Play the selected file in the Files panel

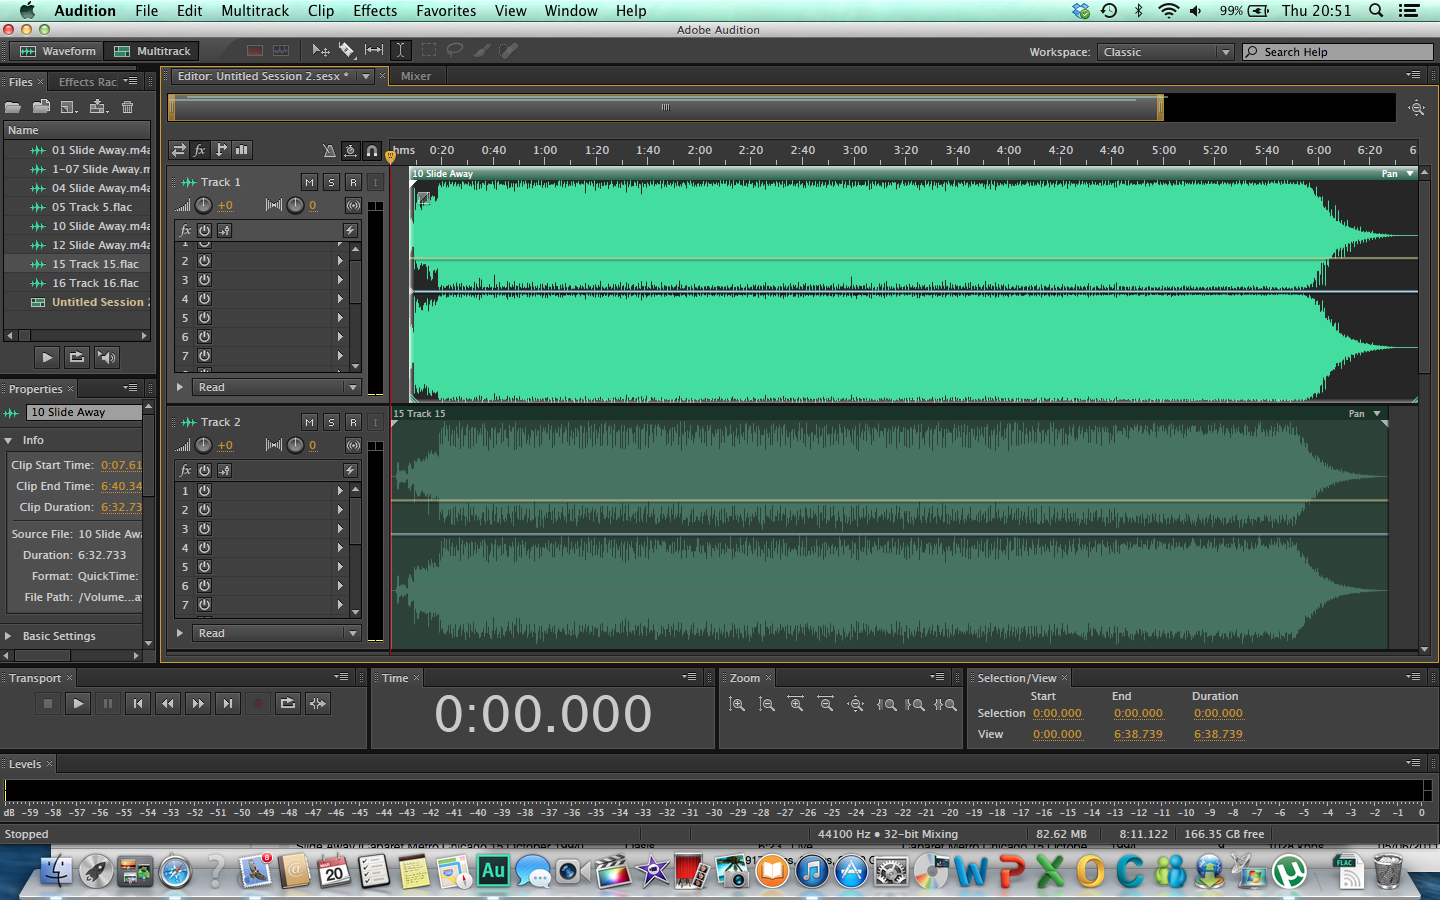point(47,357)
